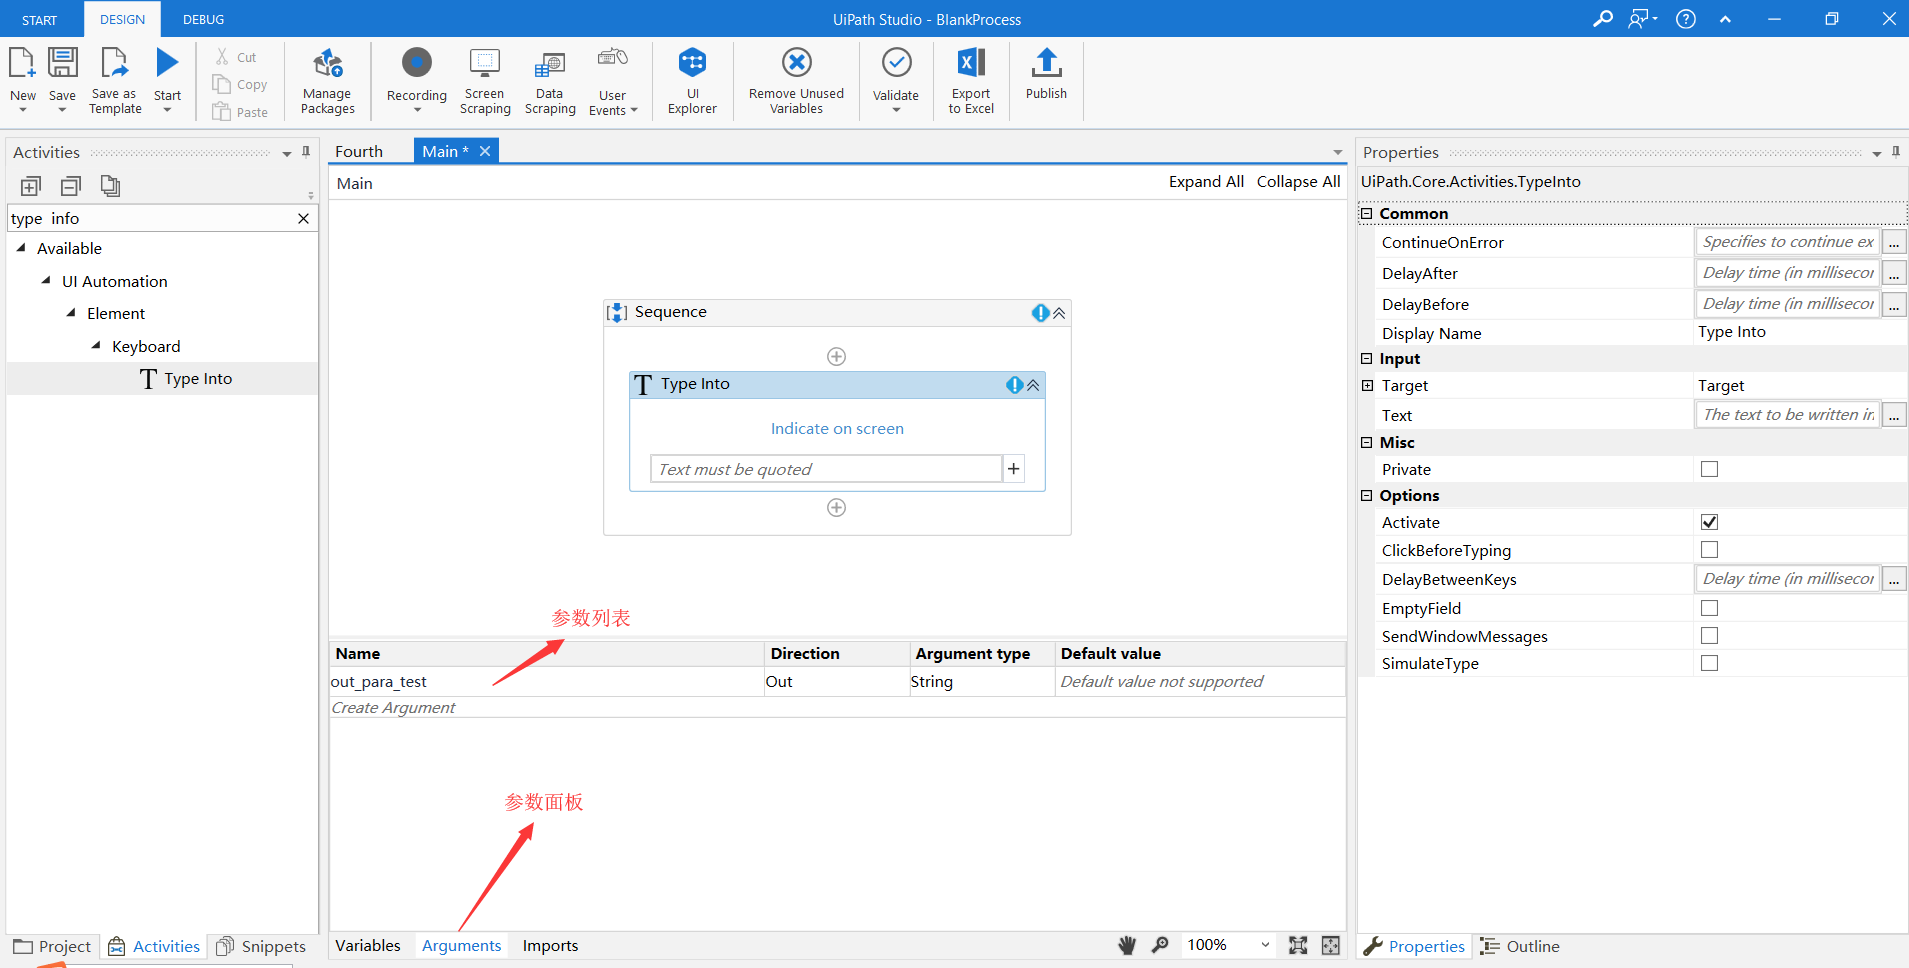Collapse the Input properties section
1909x968 pixels.
coord(1367,358)
